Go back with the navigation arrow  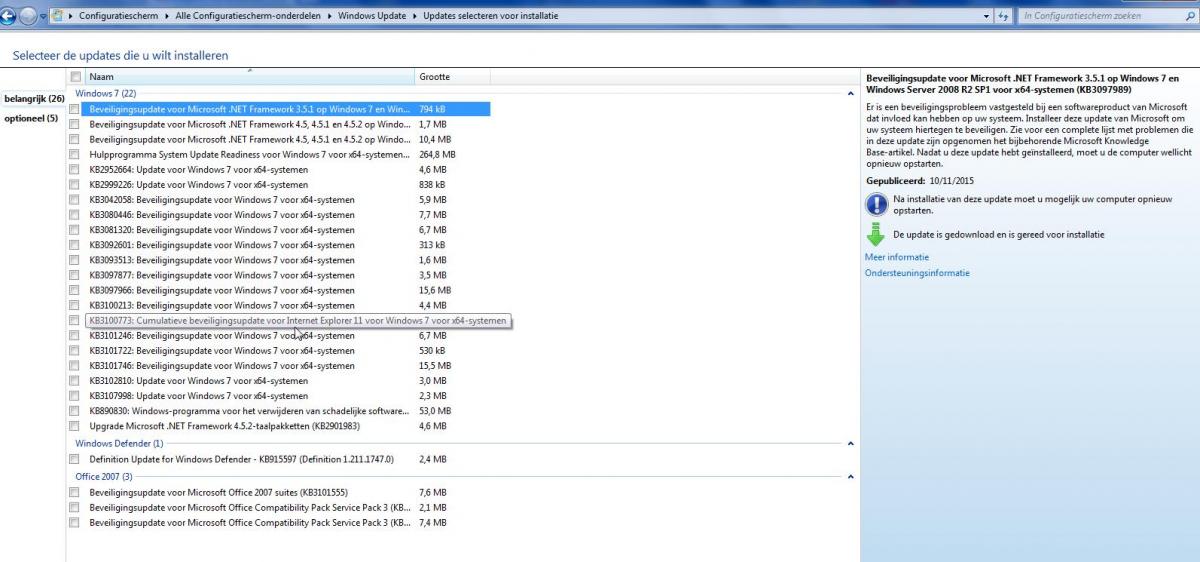pos(9,16)
